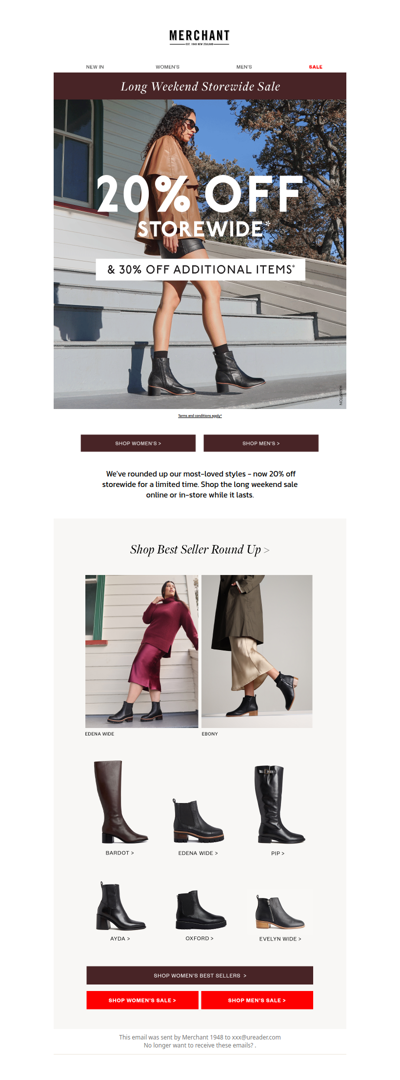Choose the brown Bardot tall boot image
This screenshot has height=1080, width=400.
120,802
